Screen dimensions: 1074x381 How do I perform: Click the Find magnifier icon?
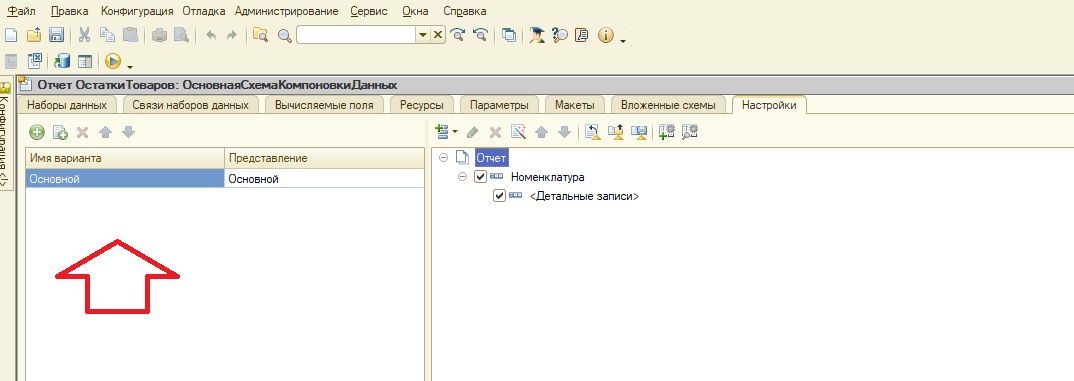[284, 36]
